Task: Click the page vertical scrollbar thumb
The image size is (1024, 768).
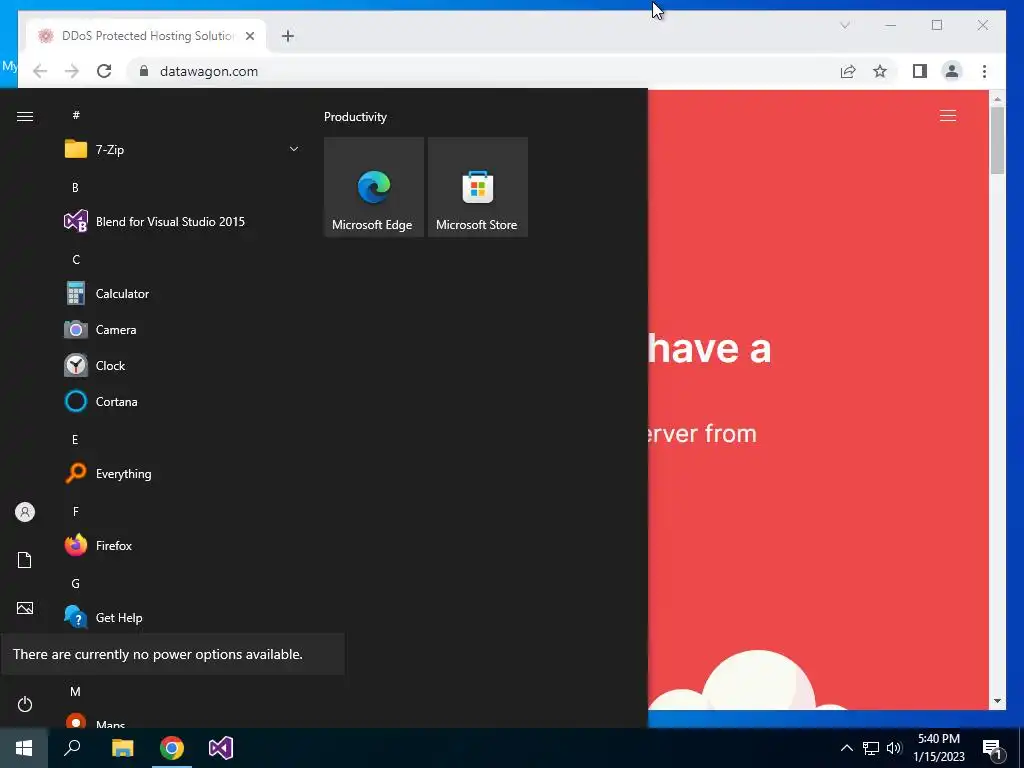Action: (x=997, y=140)
